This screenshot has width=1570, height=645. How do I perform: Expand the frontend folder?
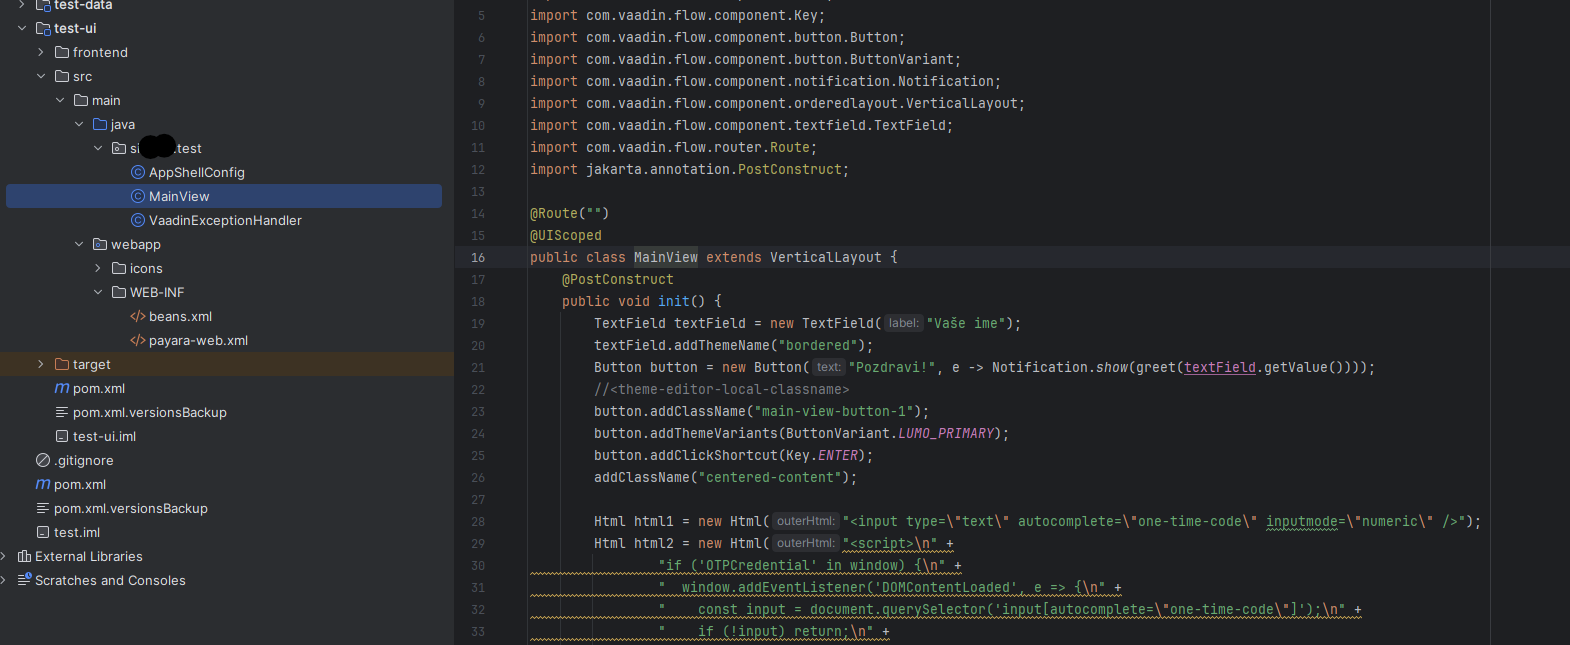point(41,53)
